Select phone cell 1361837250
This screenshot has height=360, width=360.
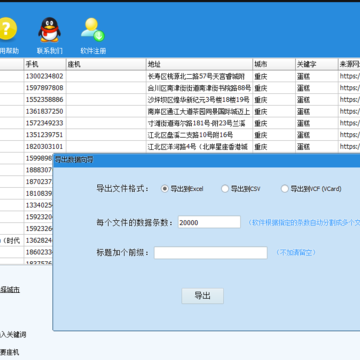(45, 111)
